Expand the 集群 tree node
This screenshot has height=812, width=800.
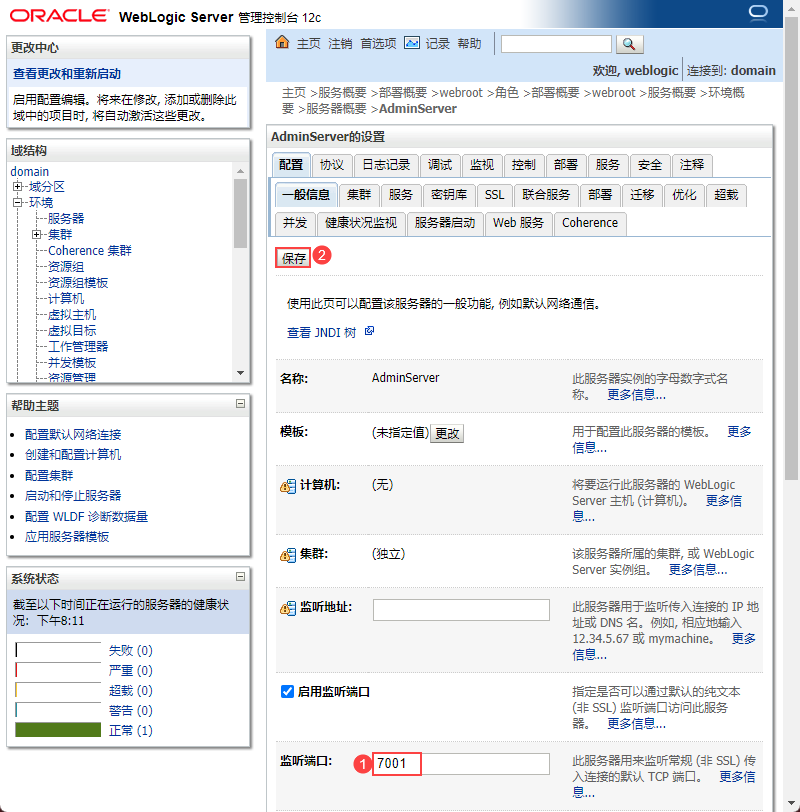[36, 235]
